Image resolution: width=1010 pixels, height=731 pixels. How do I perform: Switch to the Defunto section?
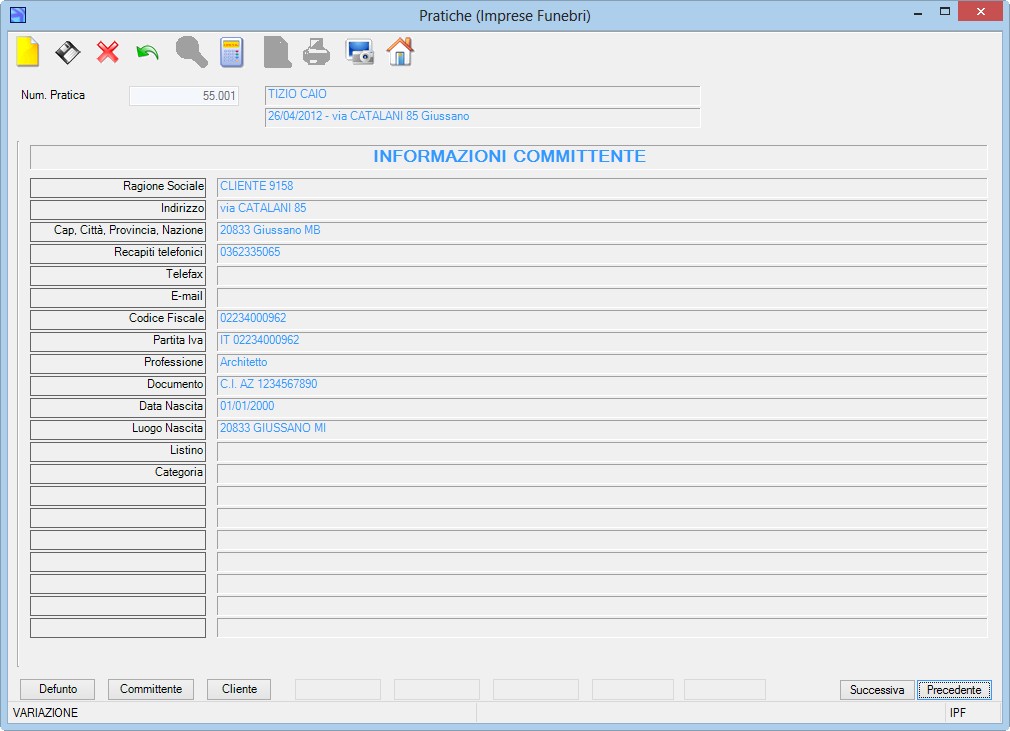click(57, 689)
